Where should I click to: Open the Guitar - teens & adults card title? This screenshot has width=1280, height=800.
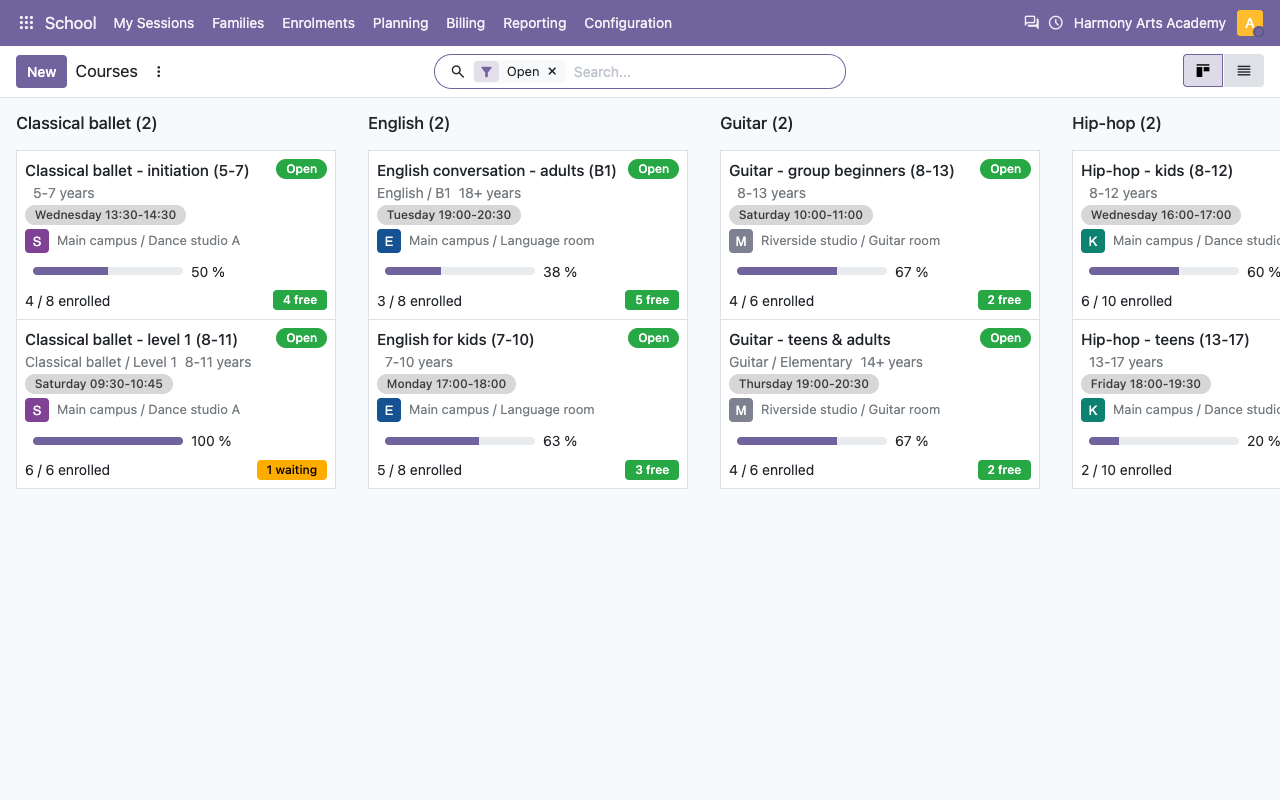pyautogui.click(x=810, y=340)
